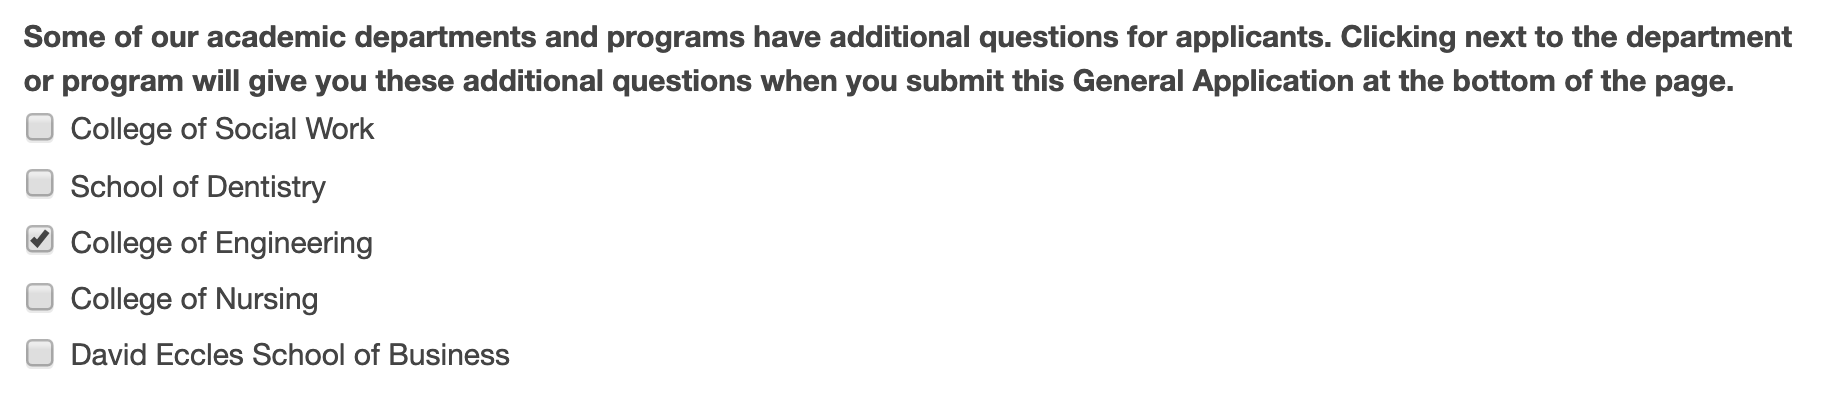Click the David Eccles School of Business label
The image size is (1826, 398).
[290, 355]
